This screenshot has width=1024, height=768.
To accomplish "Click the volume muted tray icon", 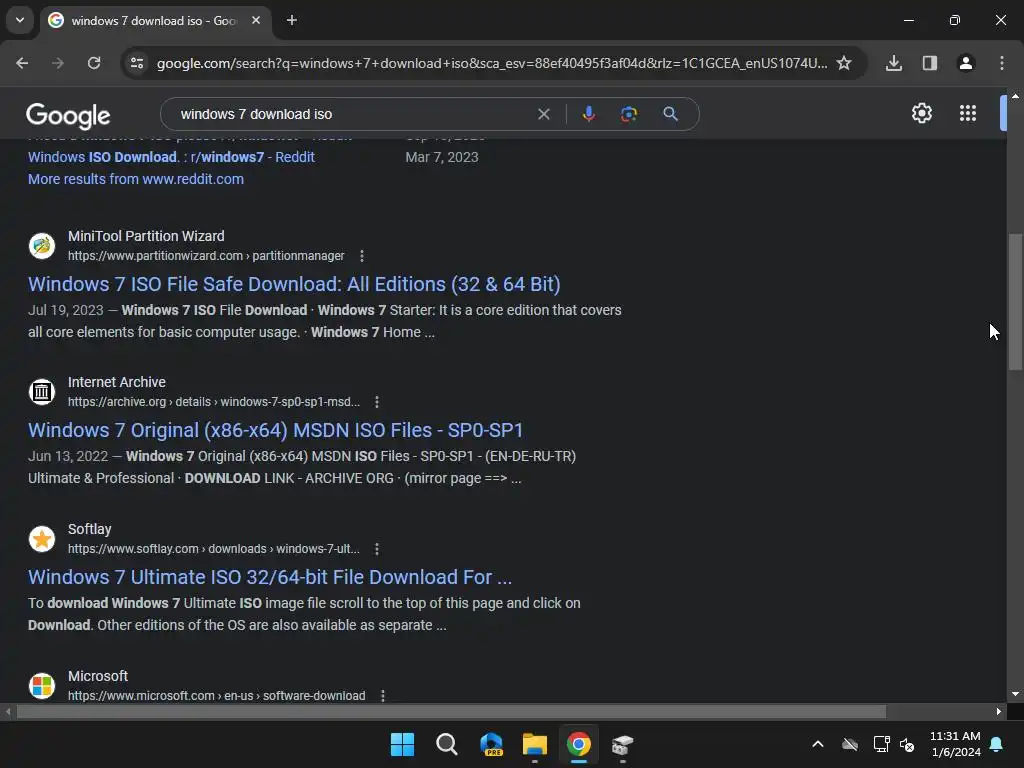I will 907,744.
